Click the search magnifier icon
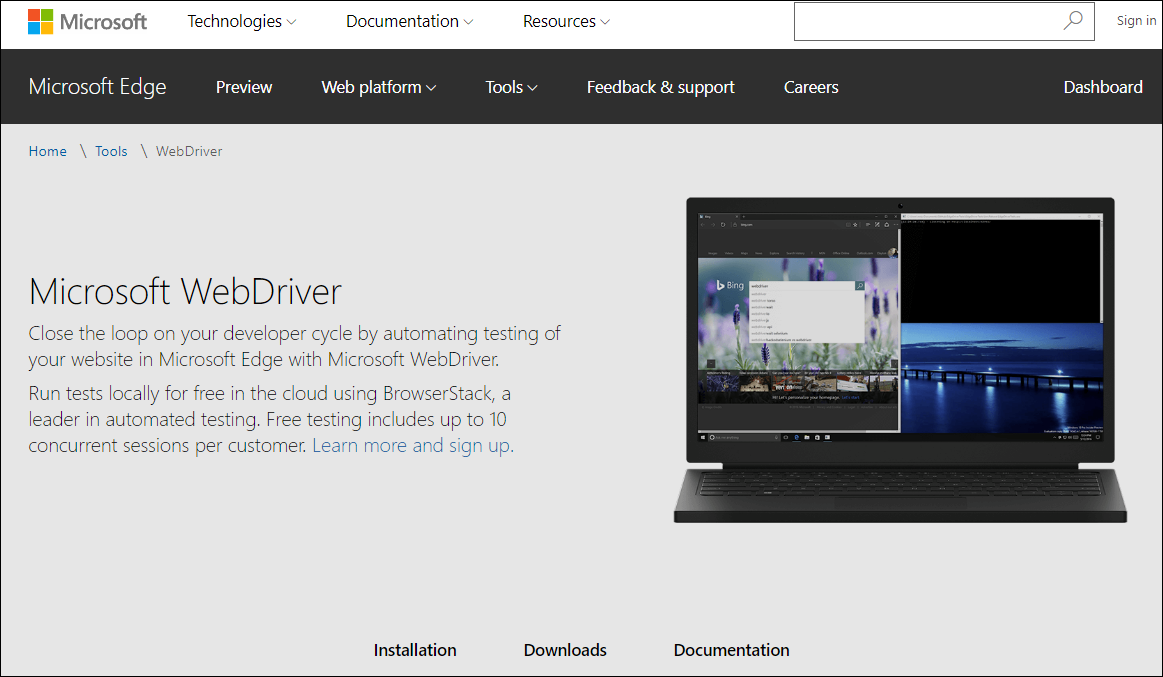The height and width of the screenshot is (677, 1163). click(1073, 21)
